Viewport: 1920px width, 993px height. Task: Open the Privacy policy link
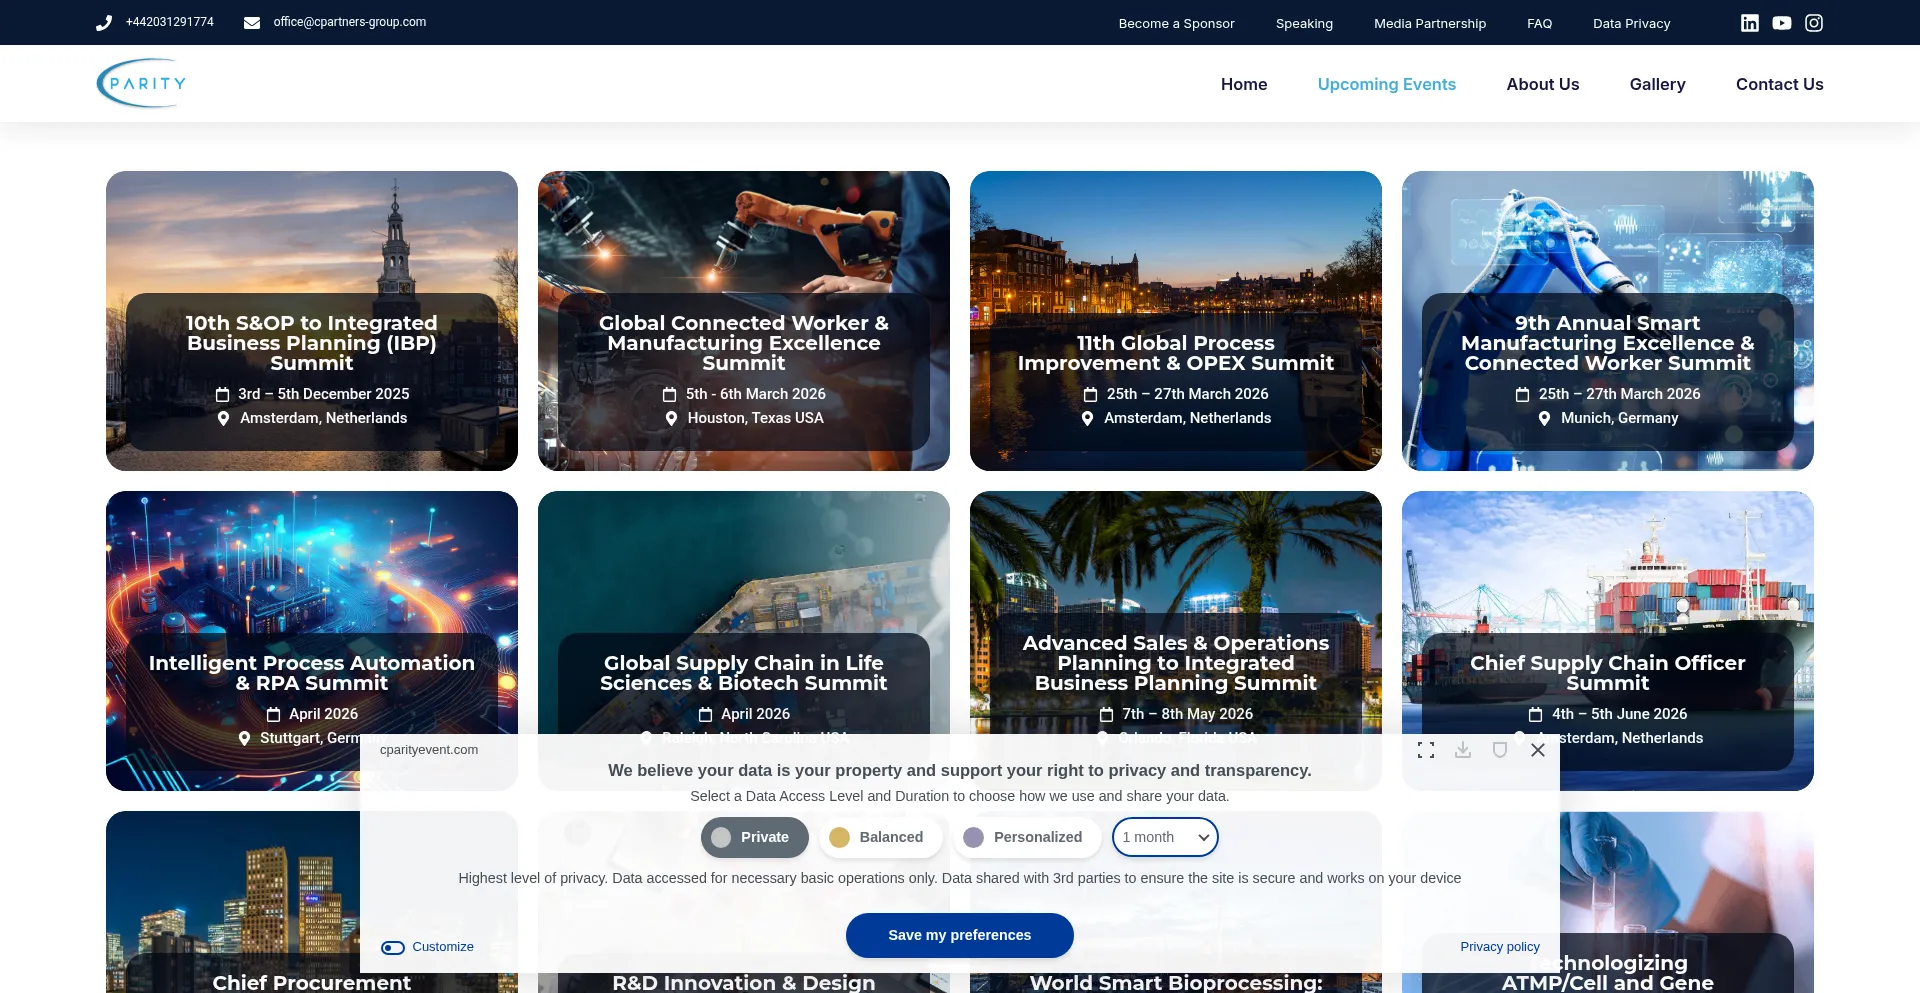[1499, 946]
